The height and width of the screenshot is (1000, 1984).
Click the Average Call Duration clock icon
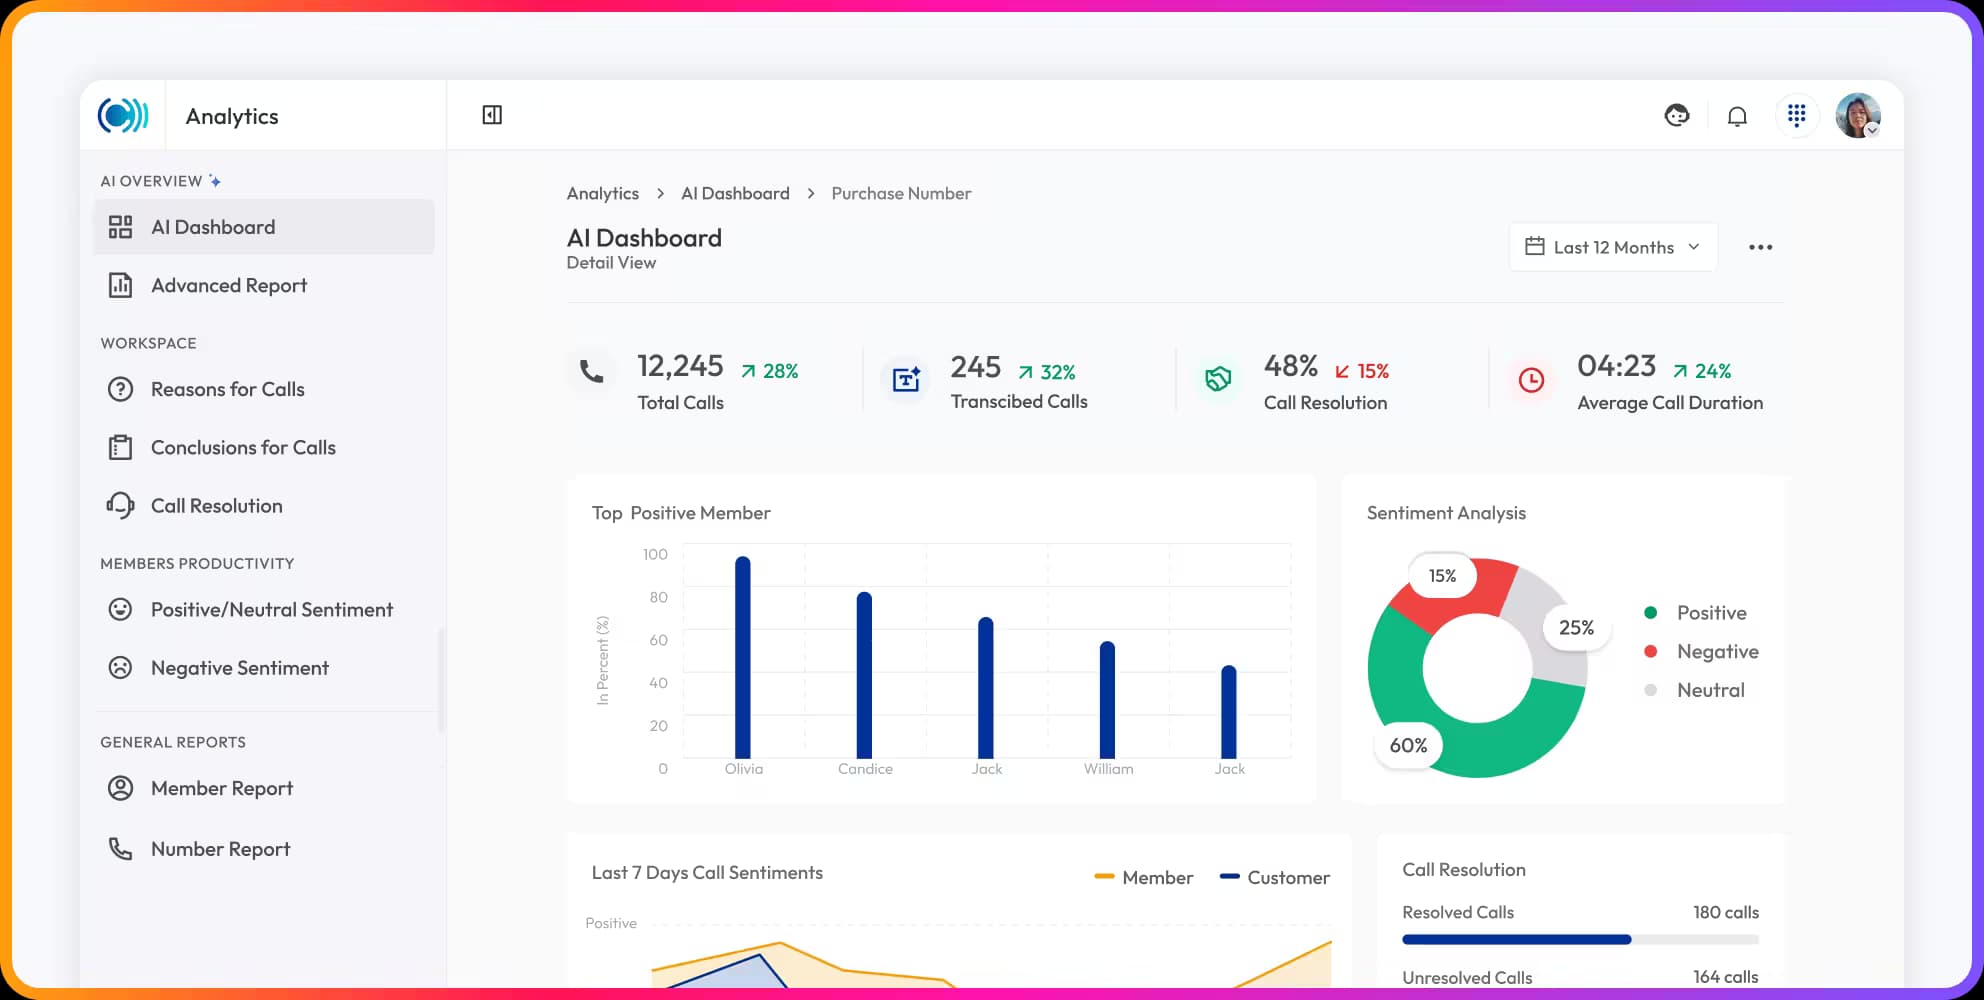1531,379
